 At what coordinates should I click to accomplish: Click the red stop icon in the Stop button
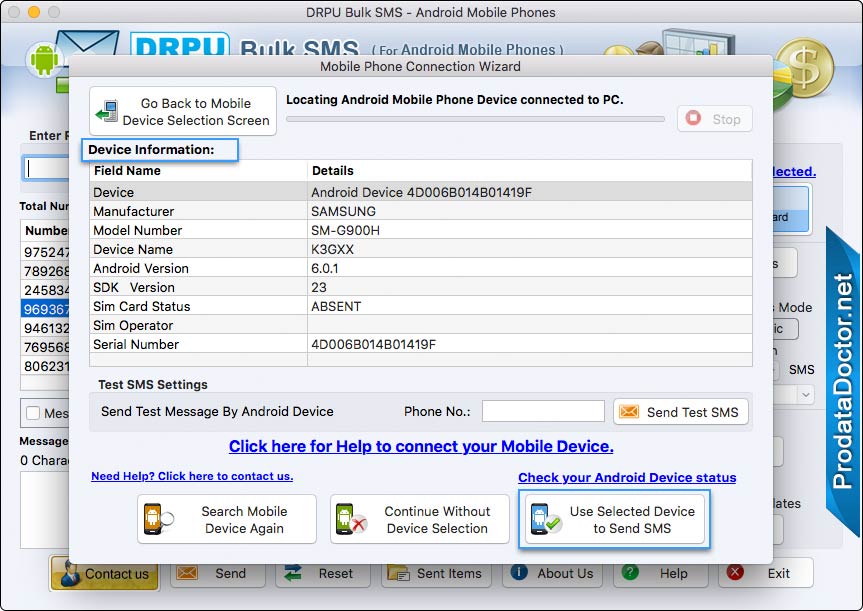[x=693, y=118]
